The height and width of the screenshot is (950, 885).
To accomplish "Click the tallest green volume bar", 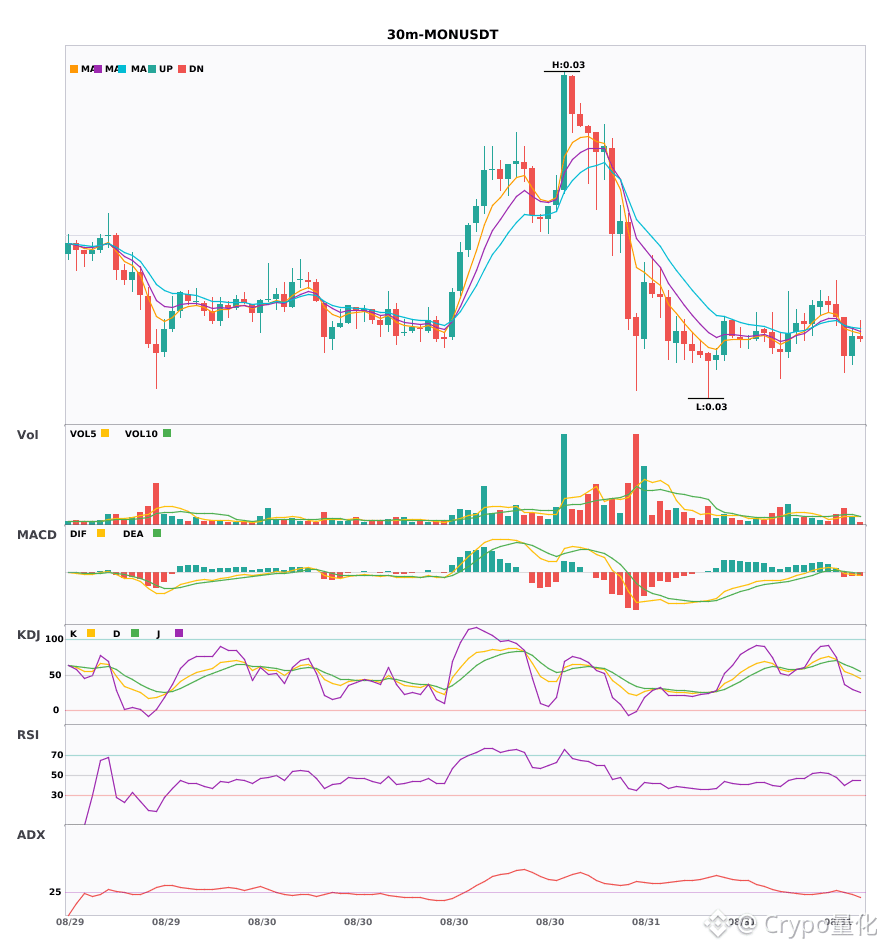I will pyautogui.click(x=564, y=479).
